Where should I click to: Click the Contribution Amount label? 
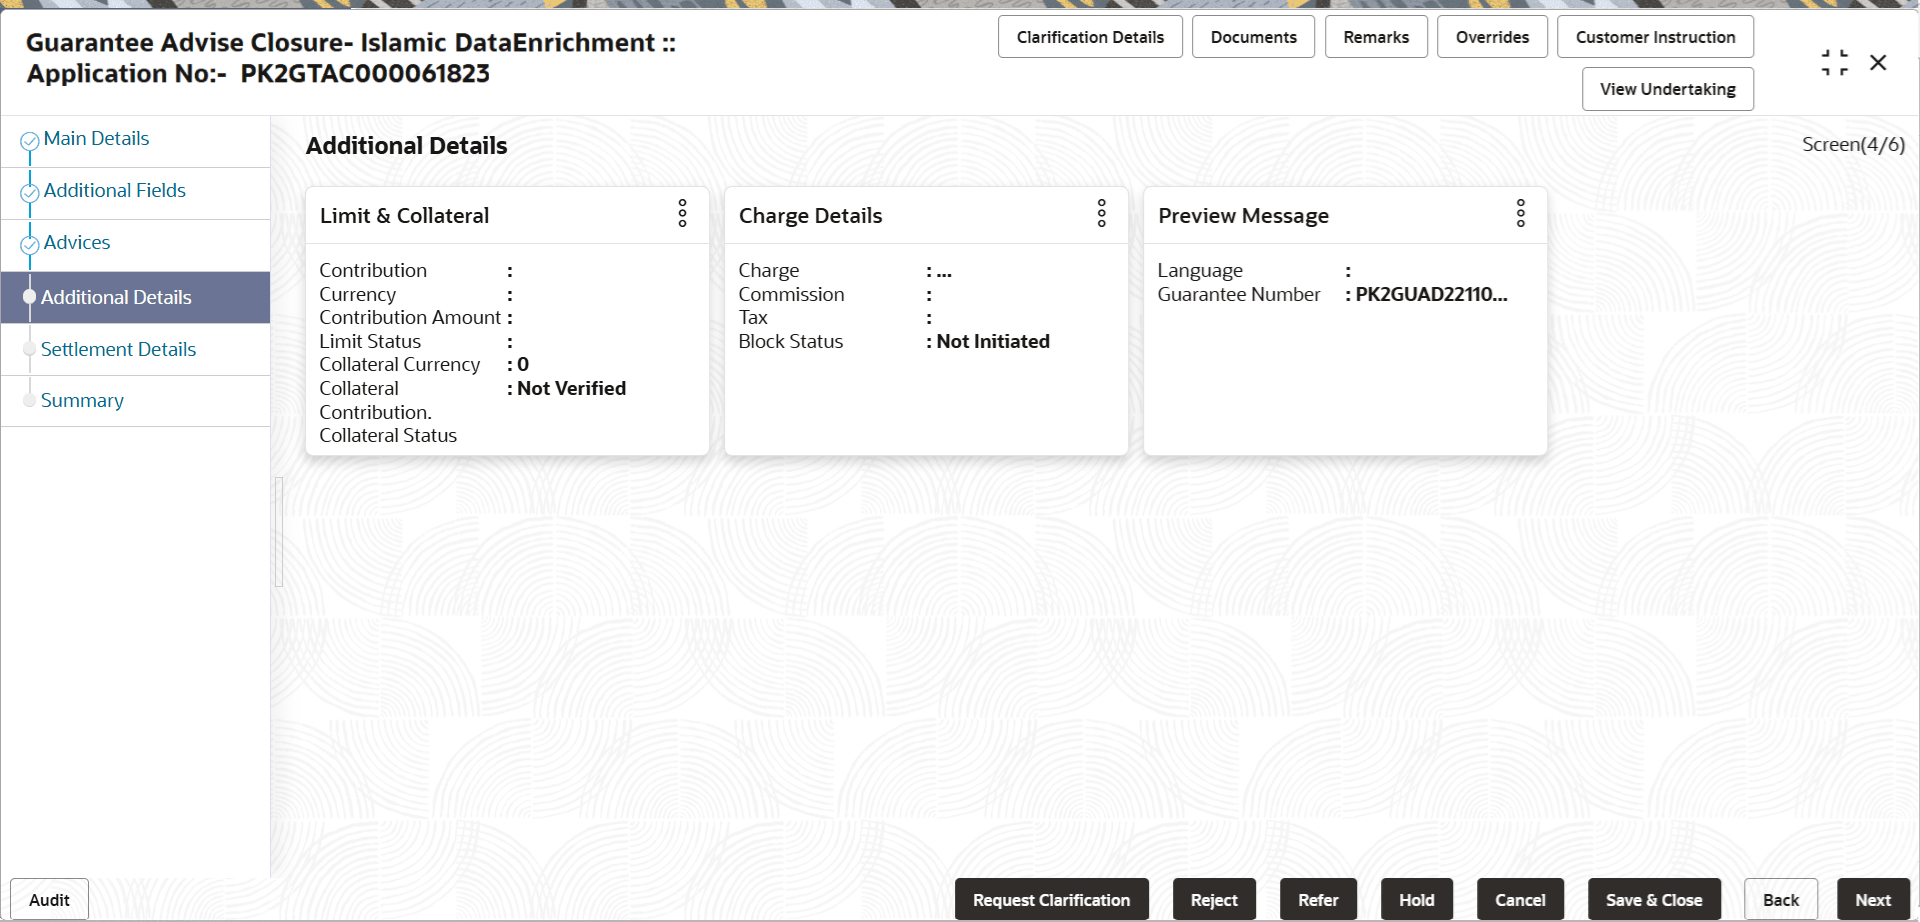410,318
